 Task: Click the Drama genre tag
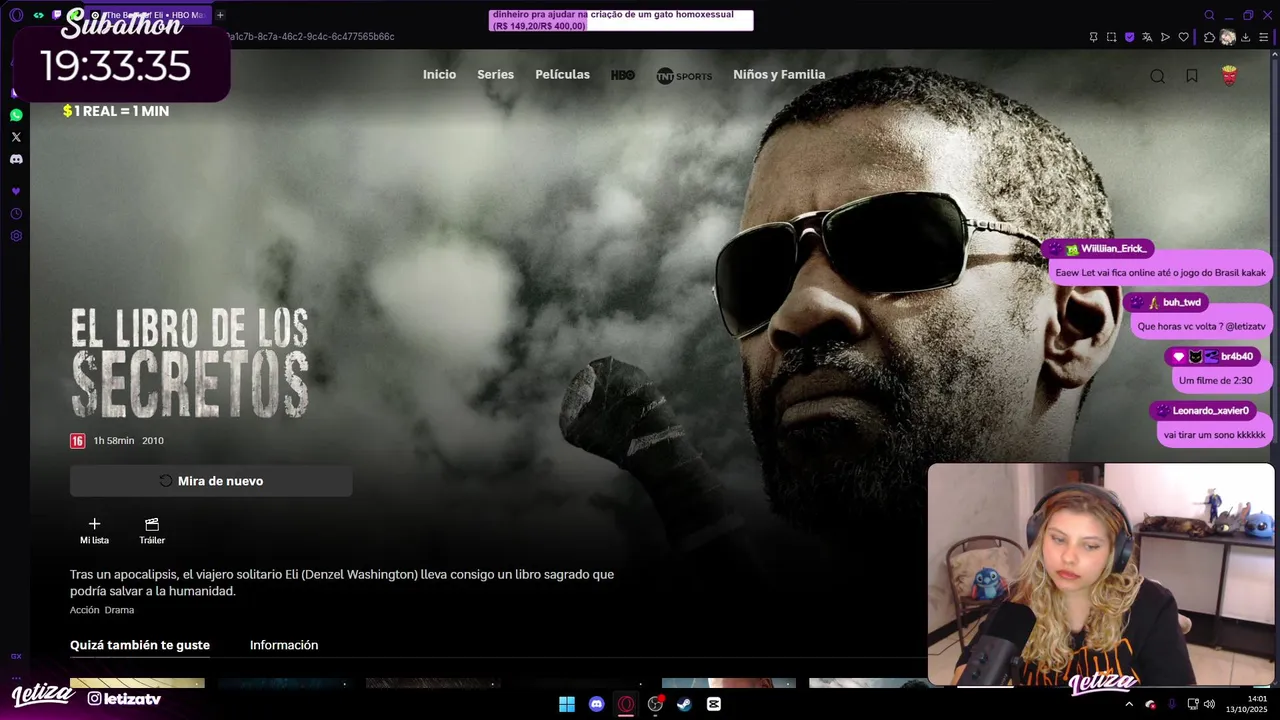pos(119,610)
